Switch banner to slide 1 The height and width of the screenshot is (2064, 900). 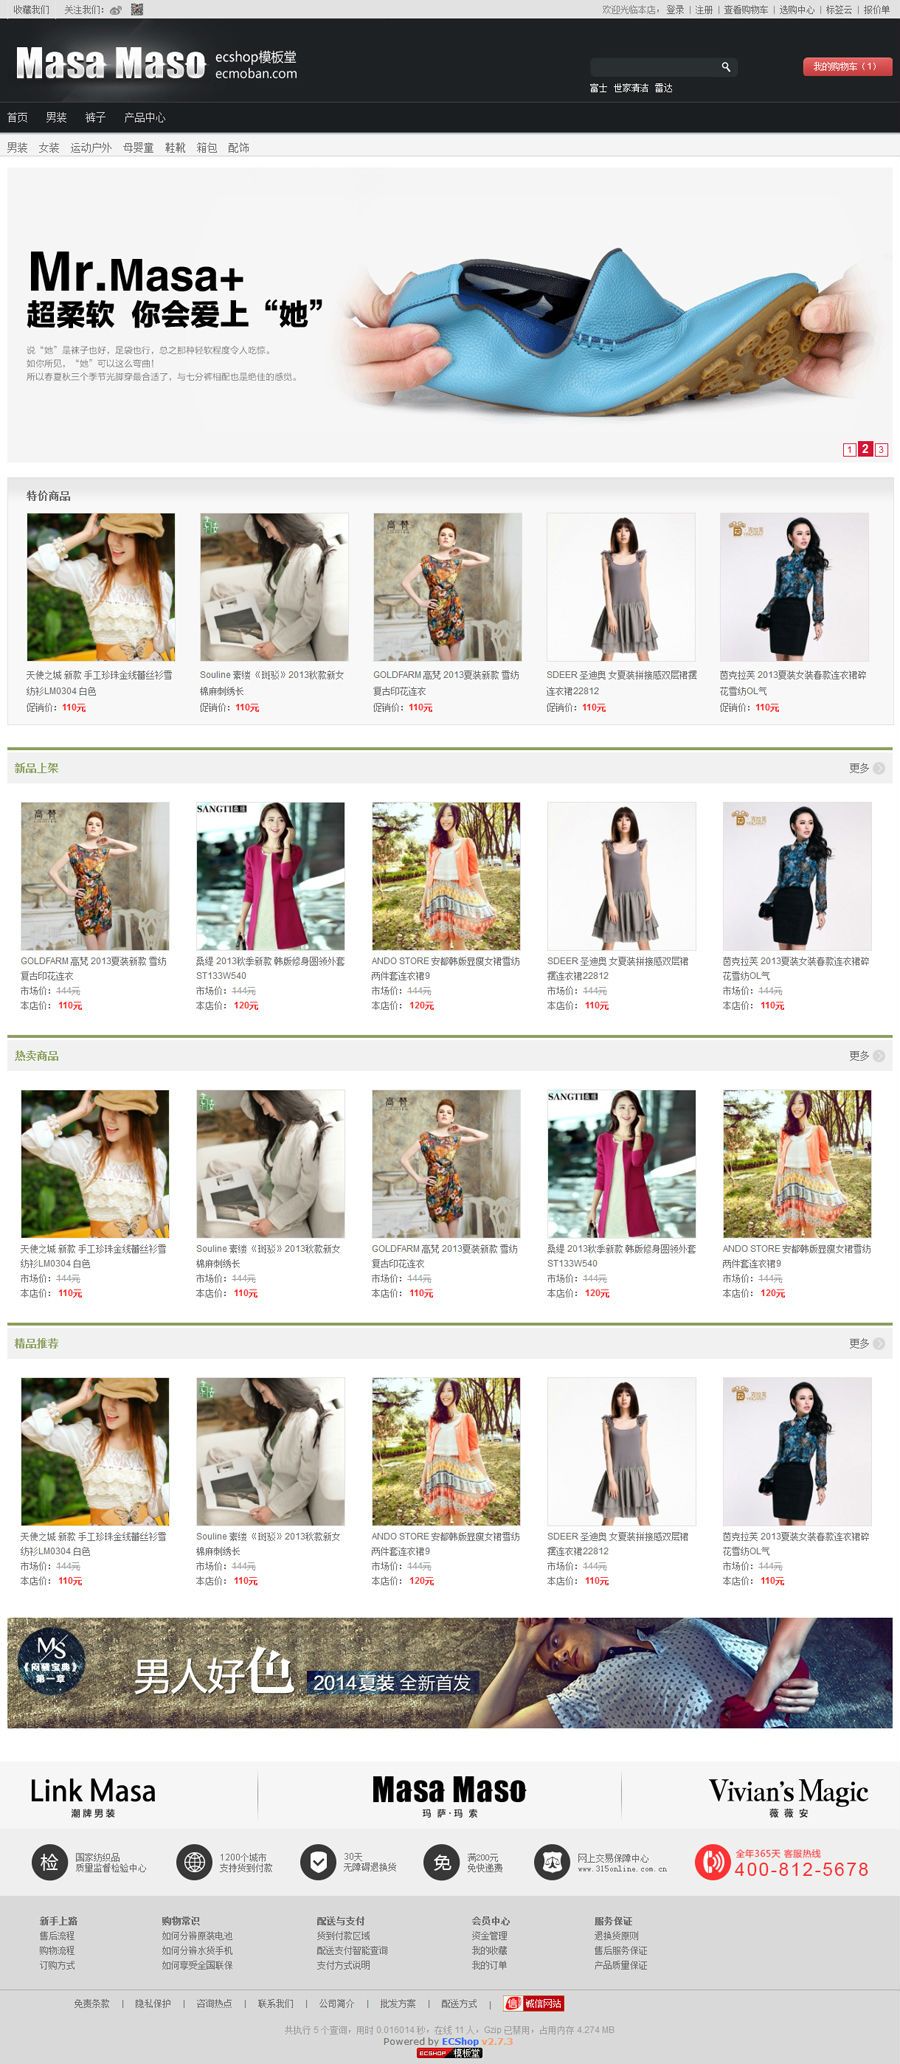pyautogui.click(x=849, y=450)
